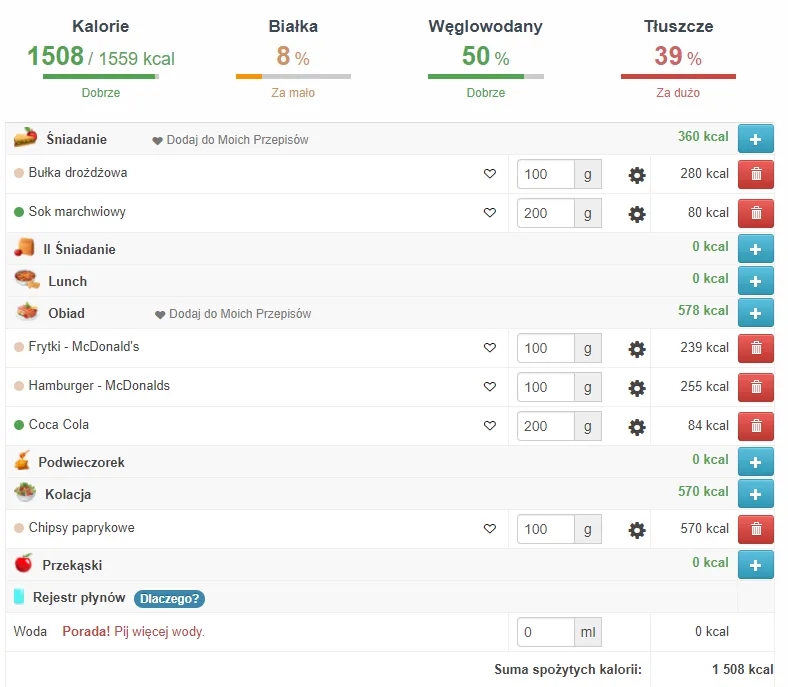
Task: Collapse the Kolacja meal section
Action: 67,494
